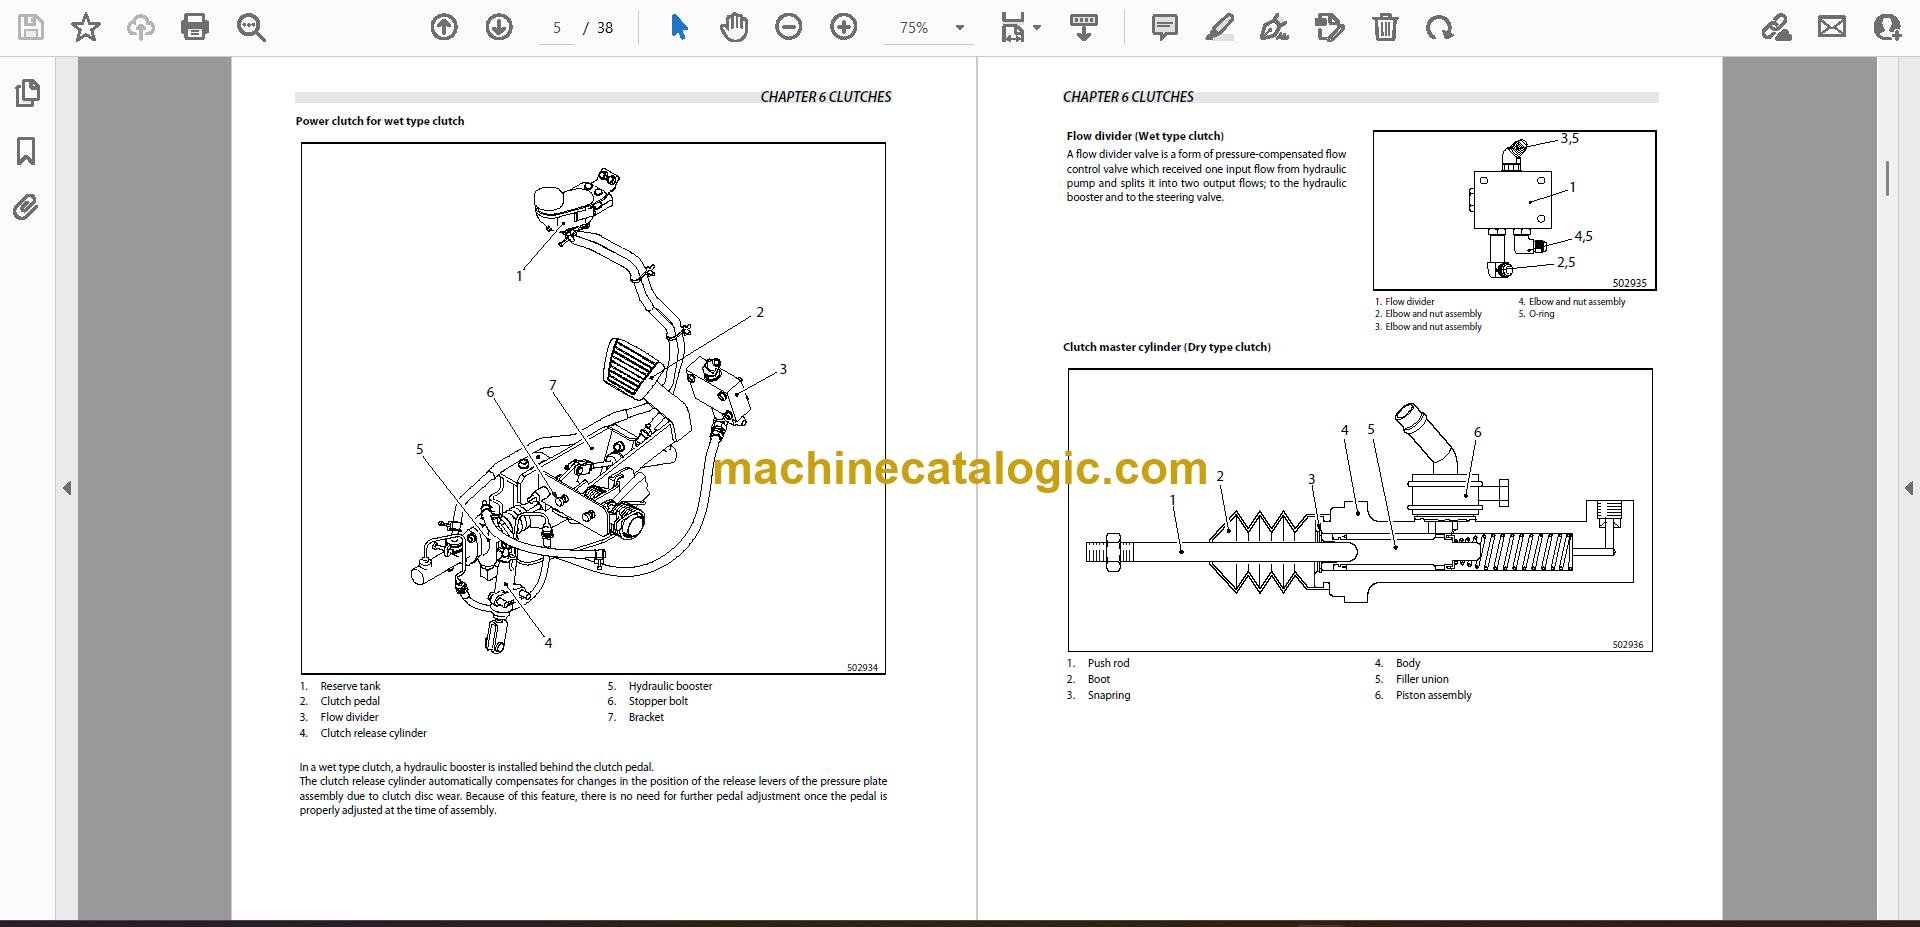Screen dimensions: 1920x927
Task: Click the '2. Clutch pedal' legend entry
Action: tap(340, 701)
